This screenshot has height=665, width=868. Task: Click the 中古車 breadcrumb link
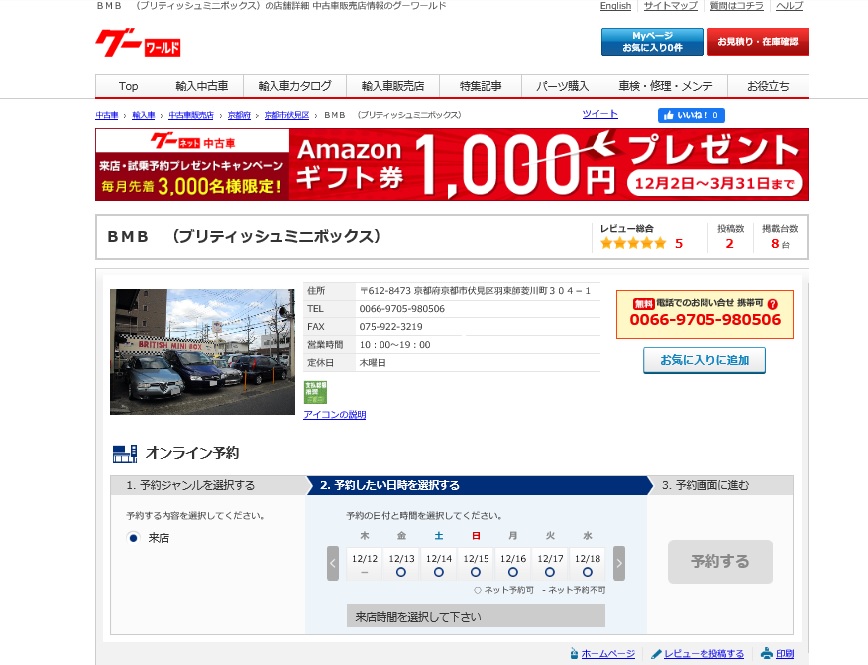click(107, 115)
